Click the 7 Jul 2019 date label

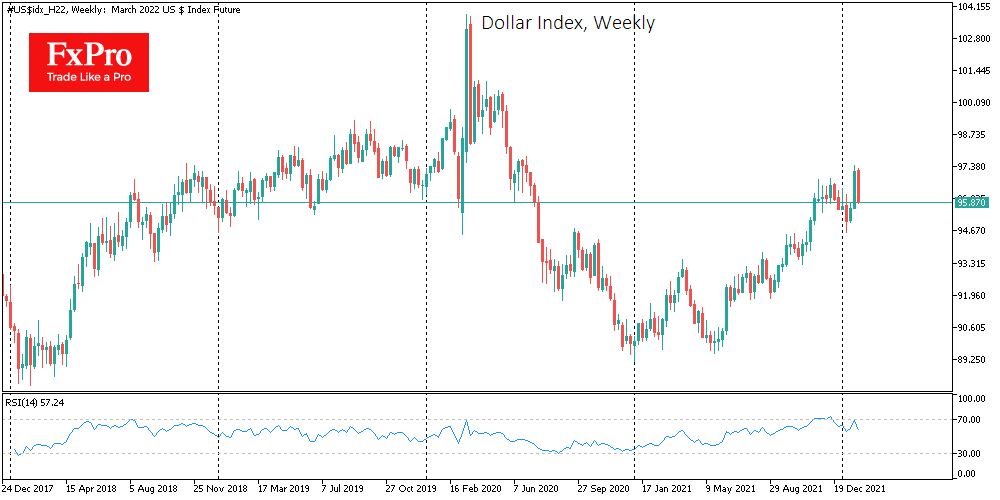click(341, 487)
